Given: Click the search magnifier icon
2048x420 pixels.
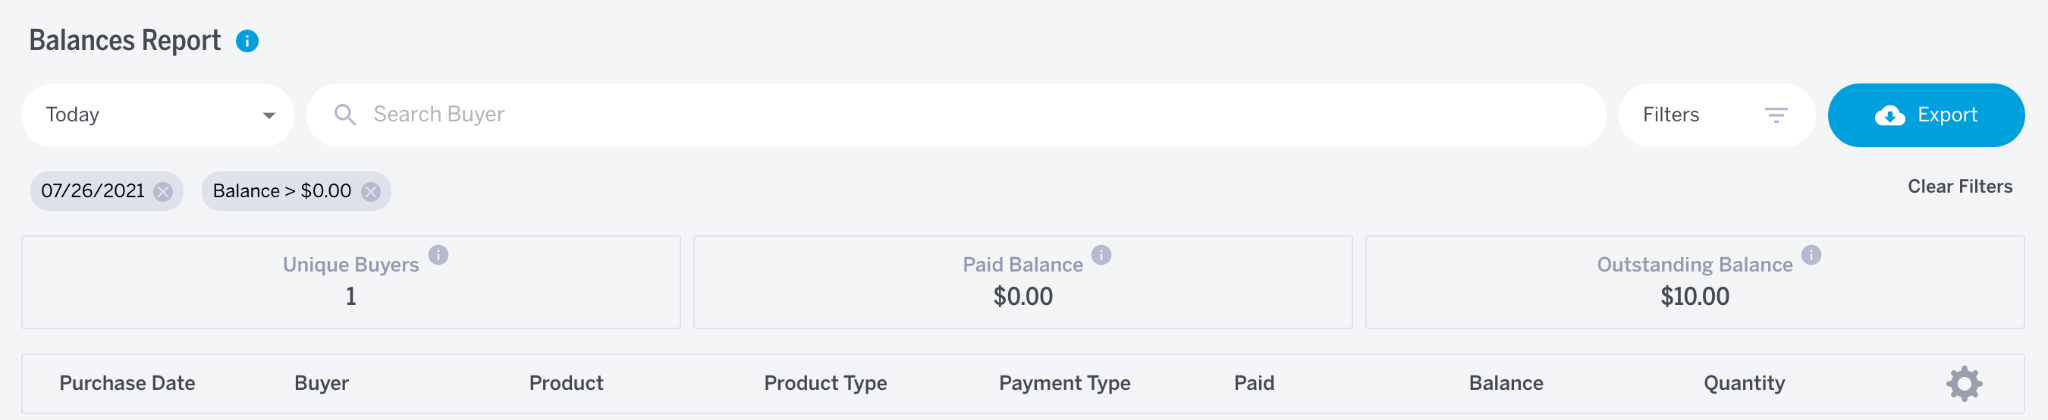Looking at the screenshot, I should pyautogui.click(x=345, y=115).
